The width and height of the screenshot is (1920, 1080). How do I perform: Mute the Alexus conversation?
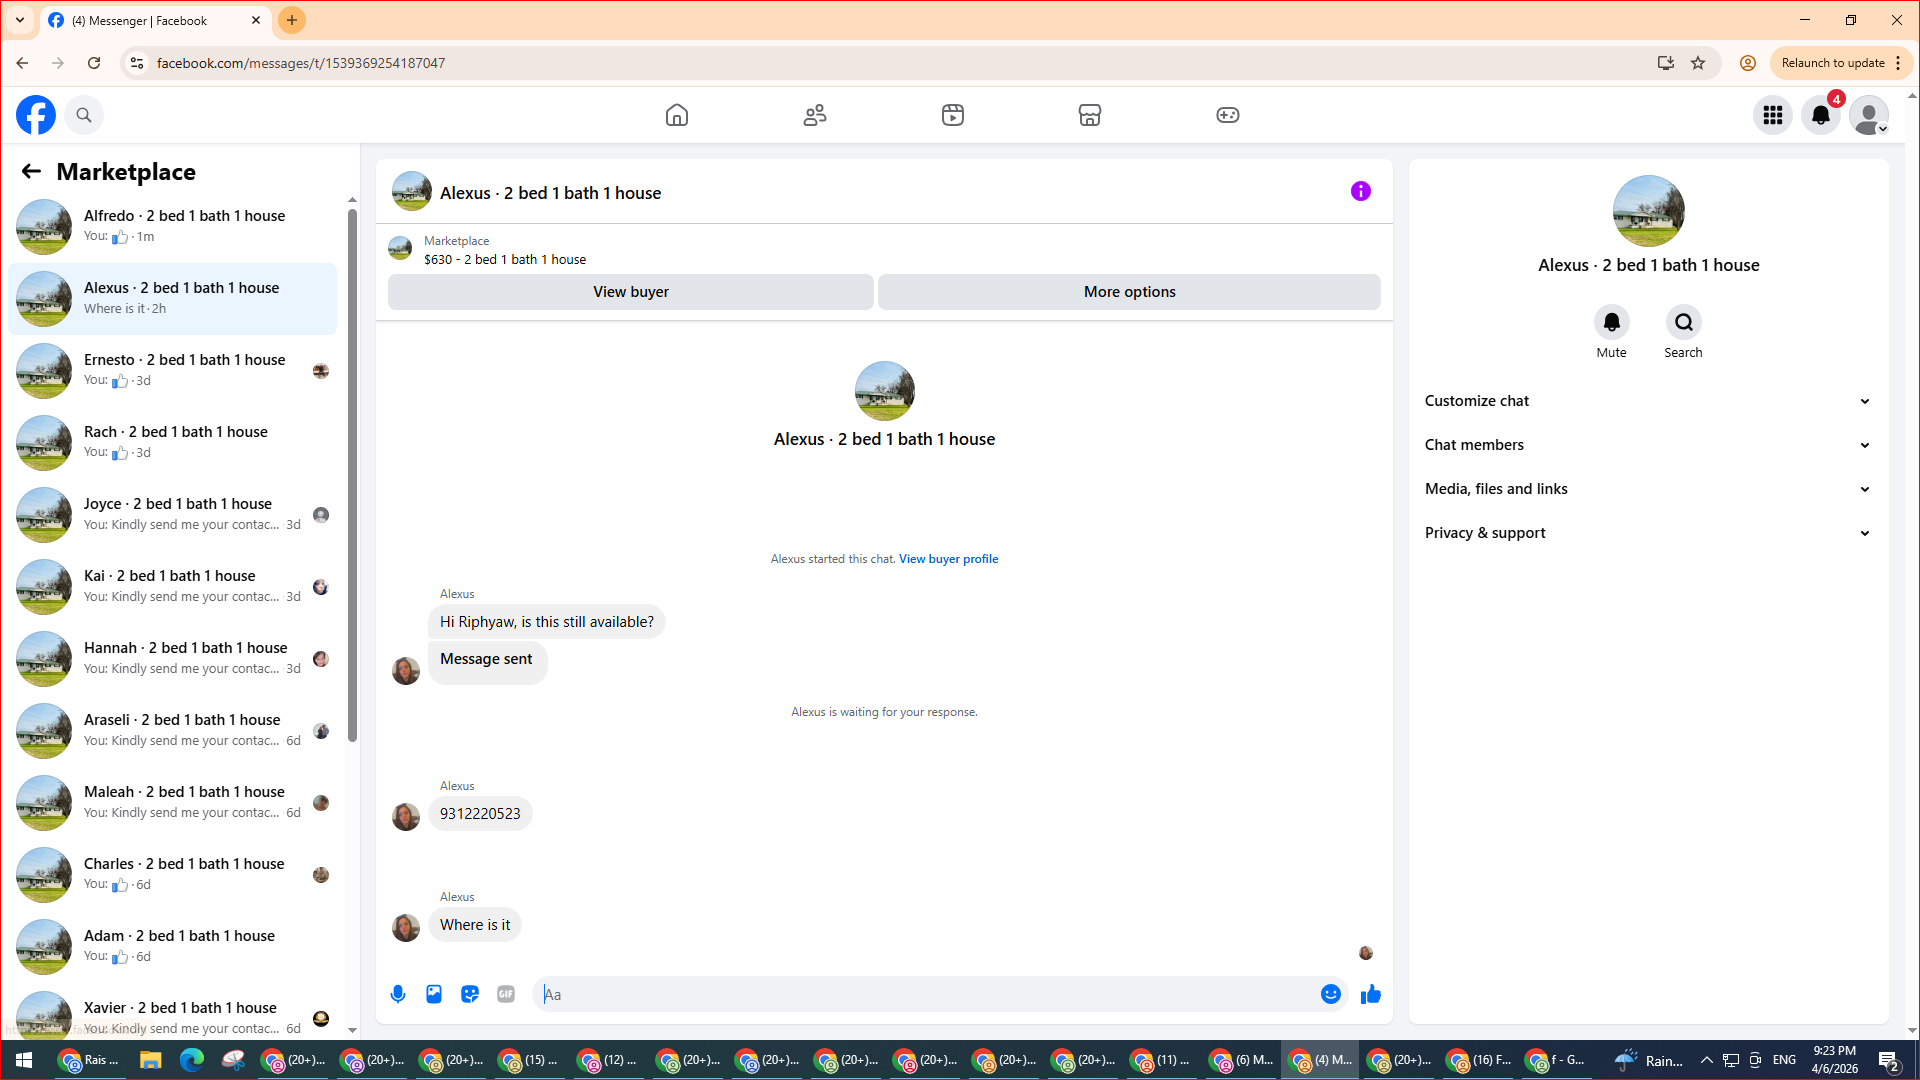(1612, 322)
